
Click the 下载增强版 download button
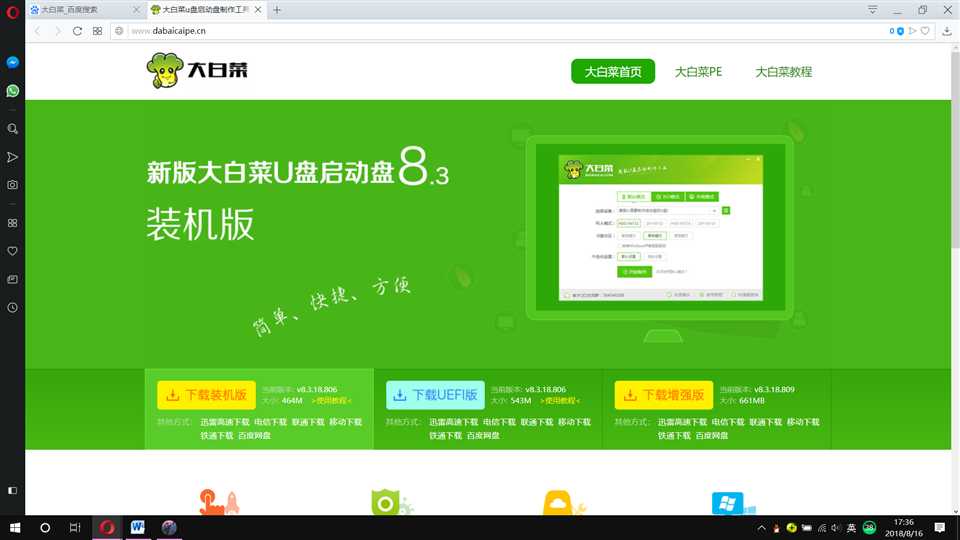[x=664, y=395]
